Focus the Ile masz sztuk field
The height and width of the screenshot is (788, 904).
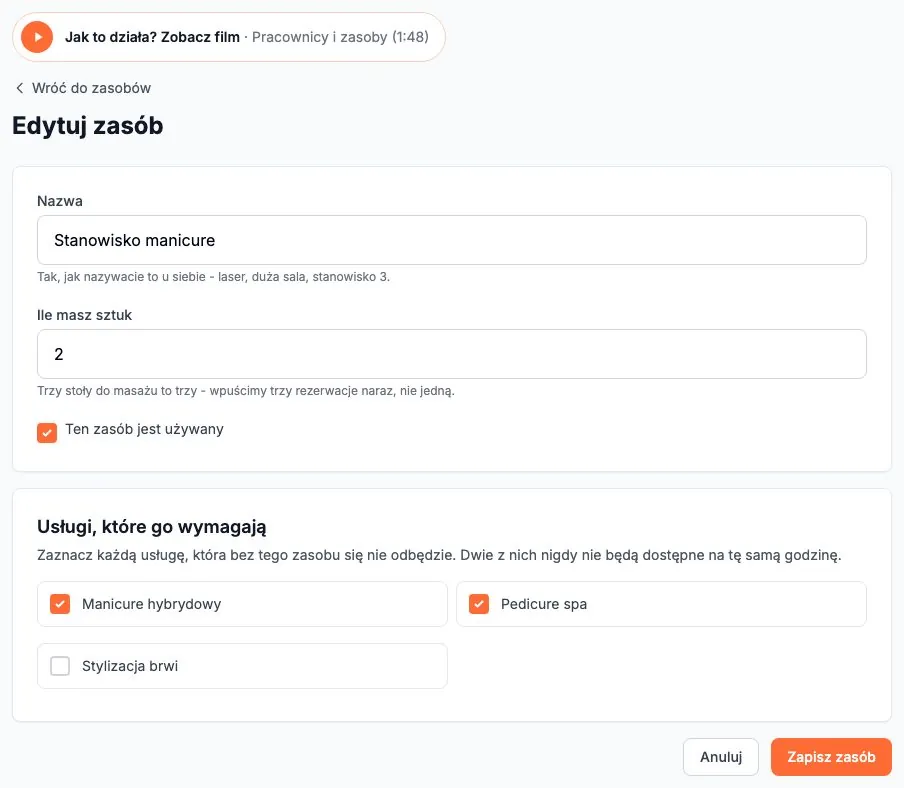tap(451, 354)
